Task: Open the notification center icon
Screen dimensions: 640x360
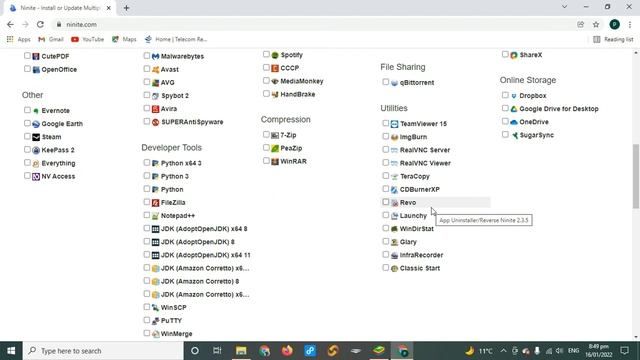Action: [624, 351]
